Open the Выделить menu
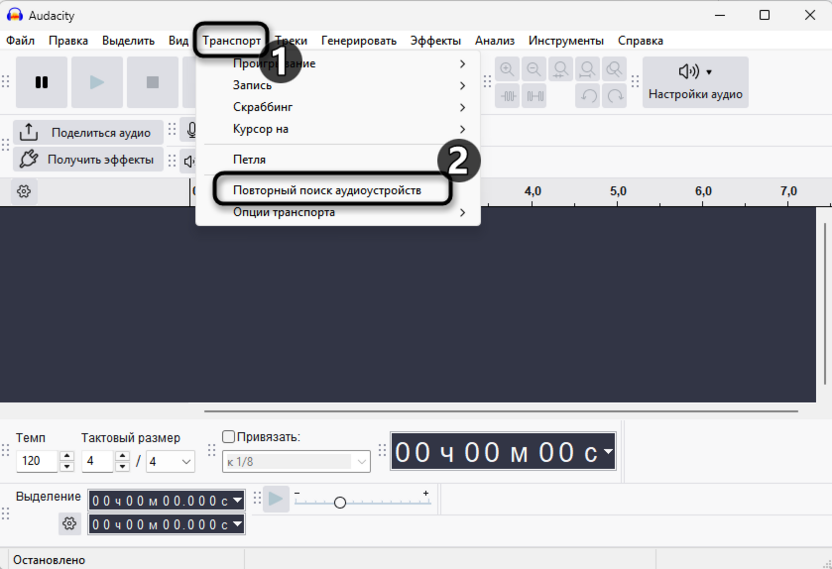This screenshot has height=569, width=832. (128, 41)
